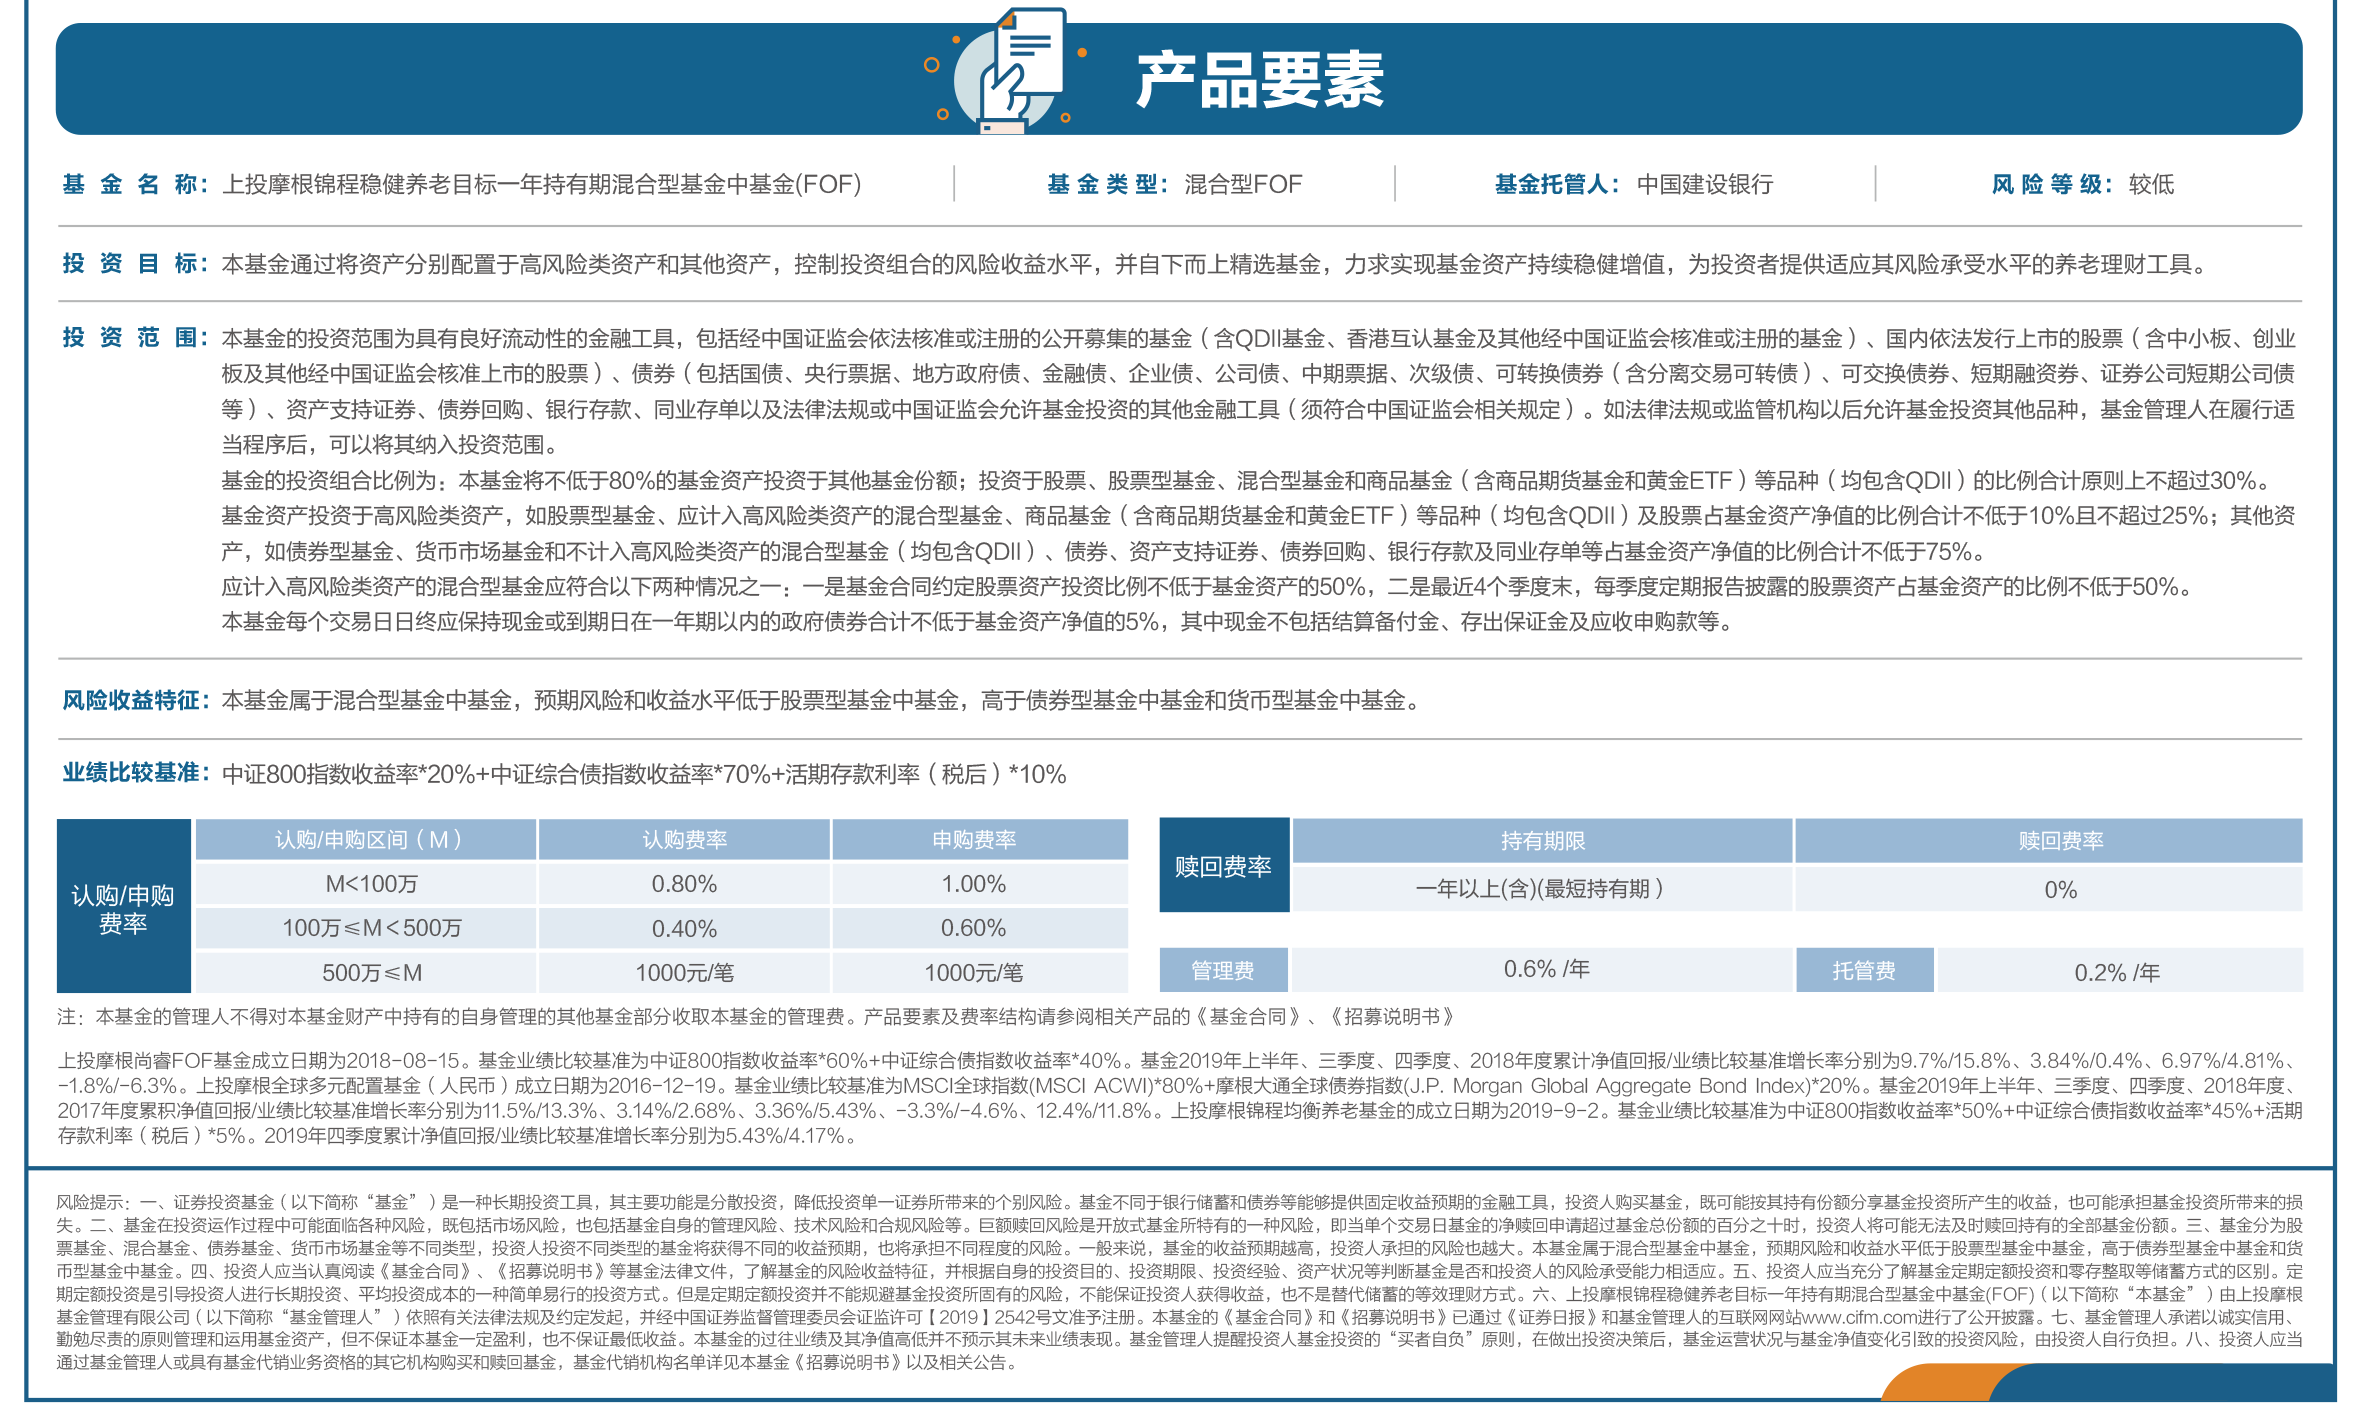
Task: Click the 0.2% /年 custody fee value
Action: [x=2118, y=972]
